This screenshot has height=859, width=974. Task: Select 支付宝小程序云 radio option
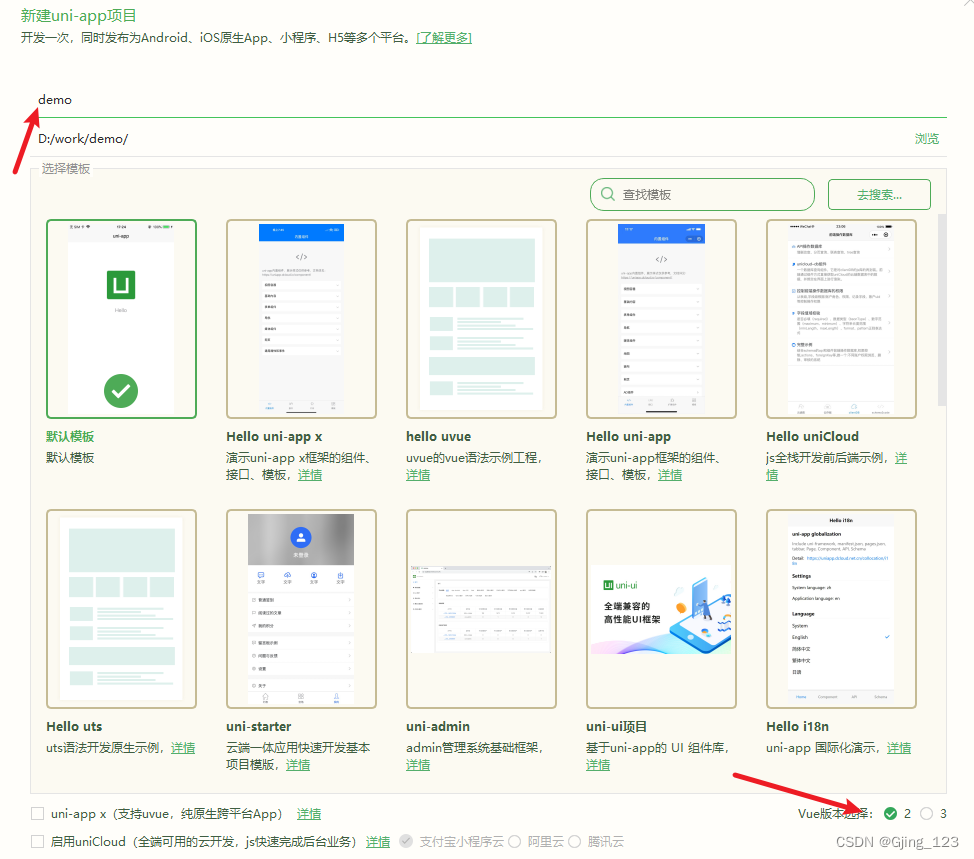click(406, 842)
